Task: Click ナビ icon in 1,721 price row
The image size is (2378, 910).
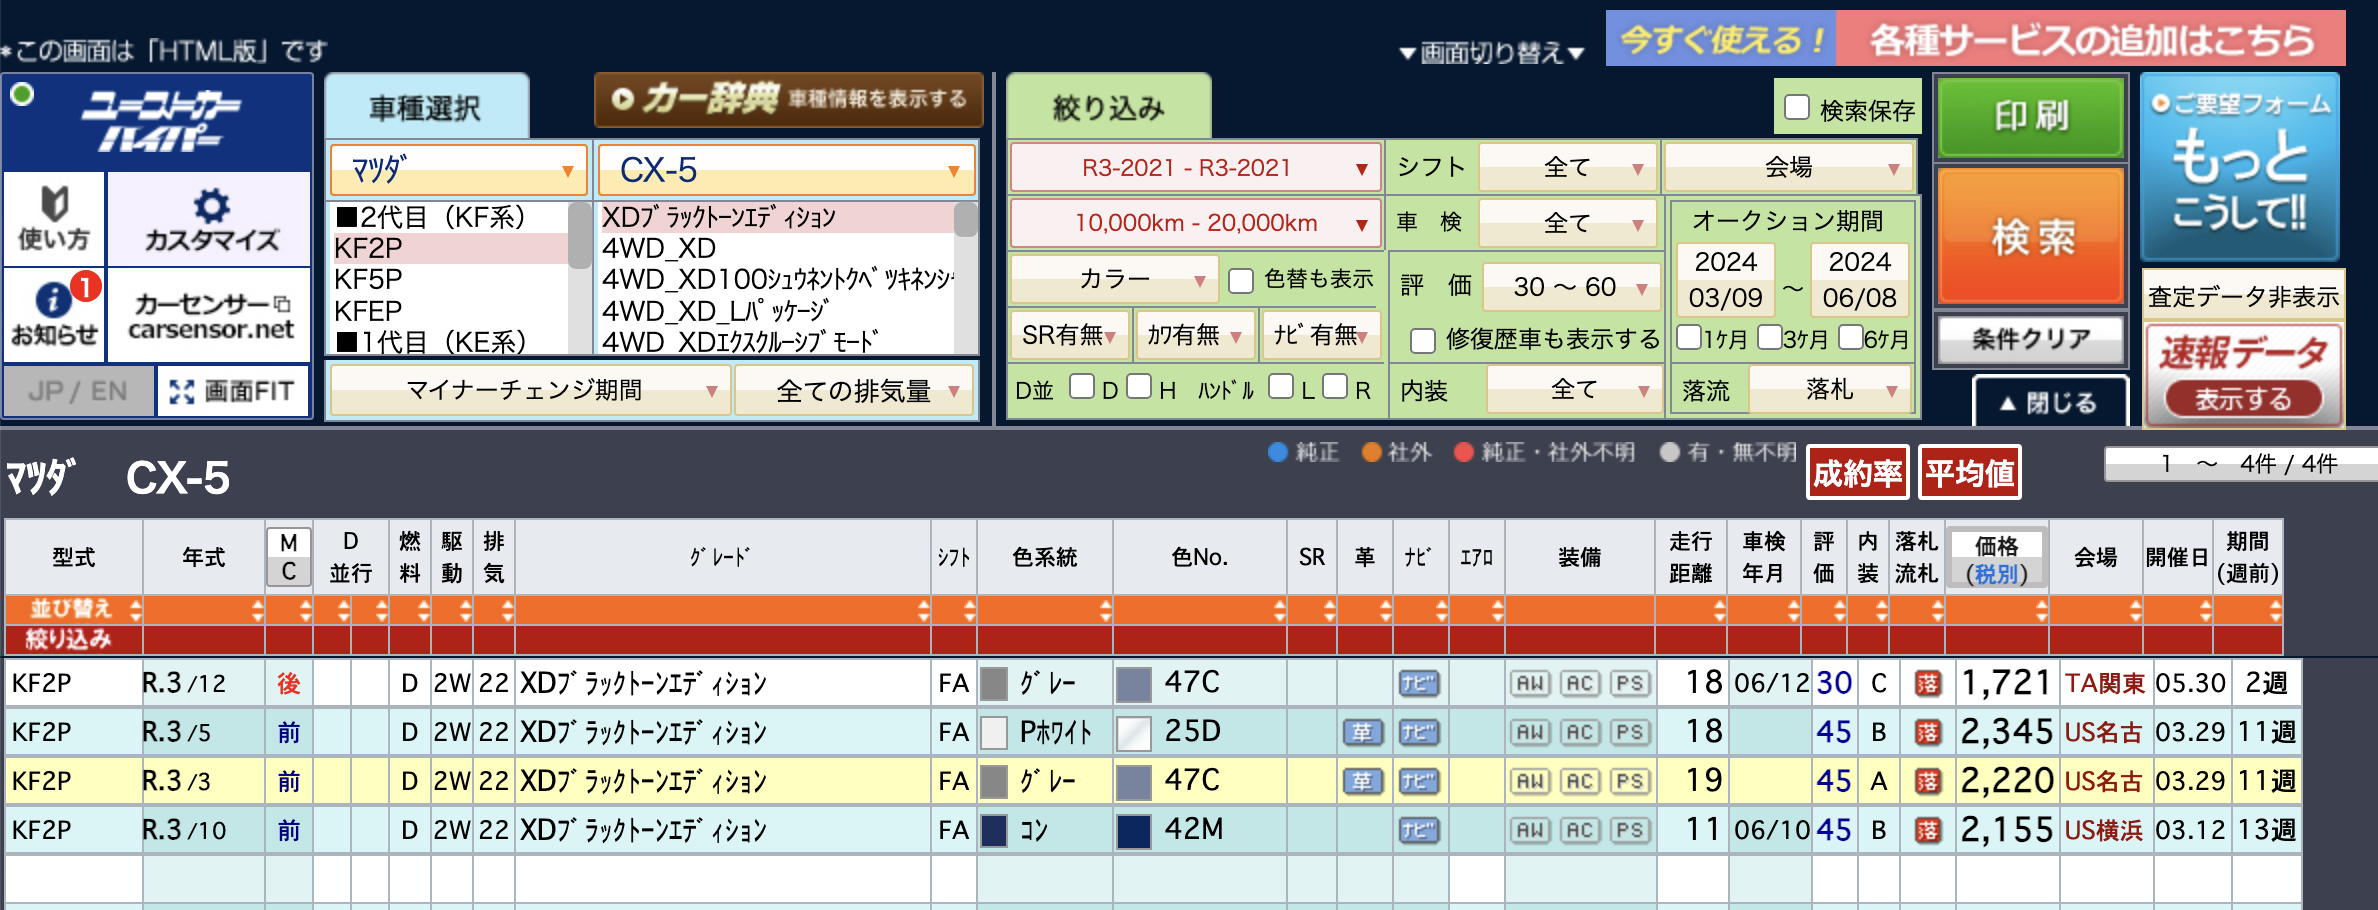Action: point(1418,683)
